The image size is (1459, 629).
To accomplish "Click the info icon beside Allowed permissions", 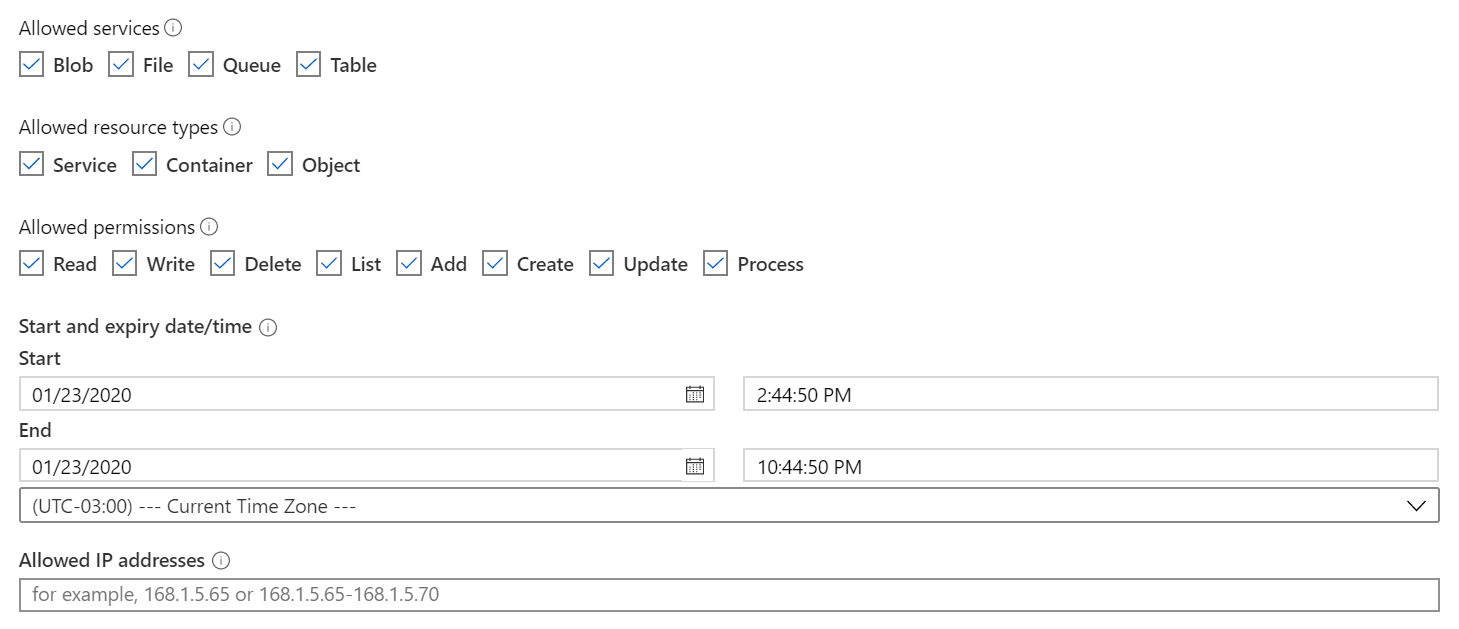I will [x=209, y=227].
